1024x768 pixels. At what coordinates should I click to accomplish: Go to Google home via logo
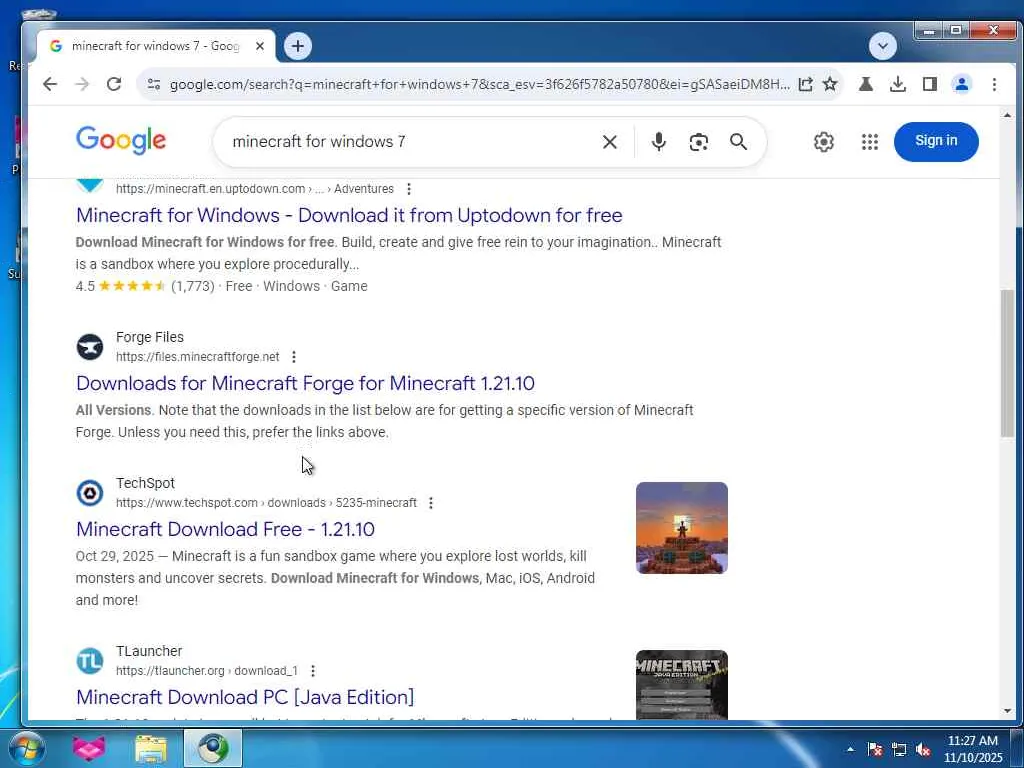coord(121,140)
